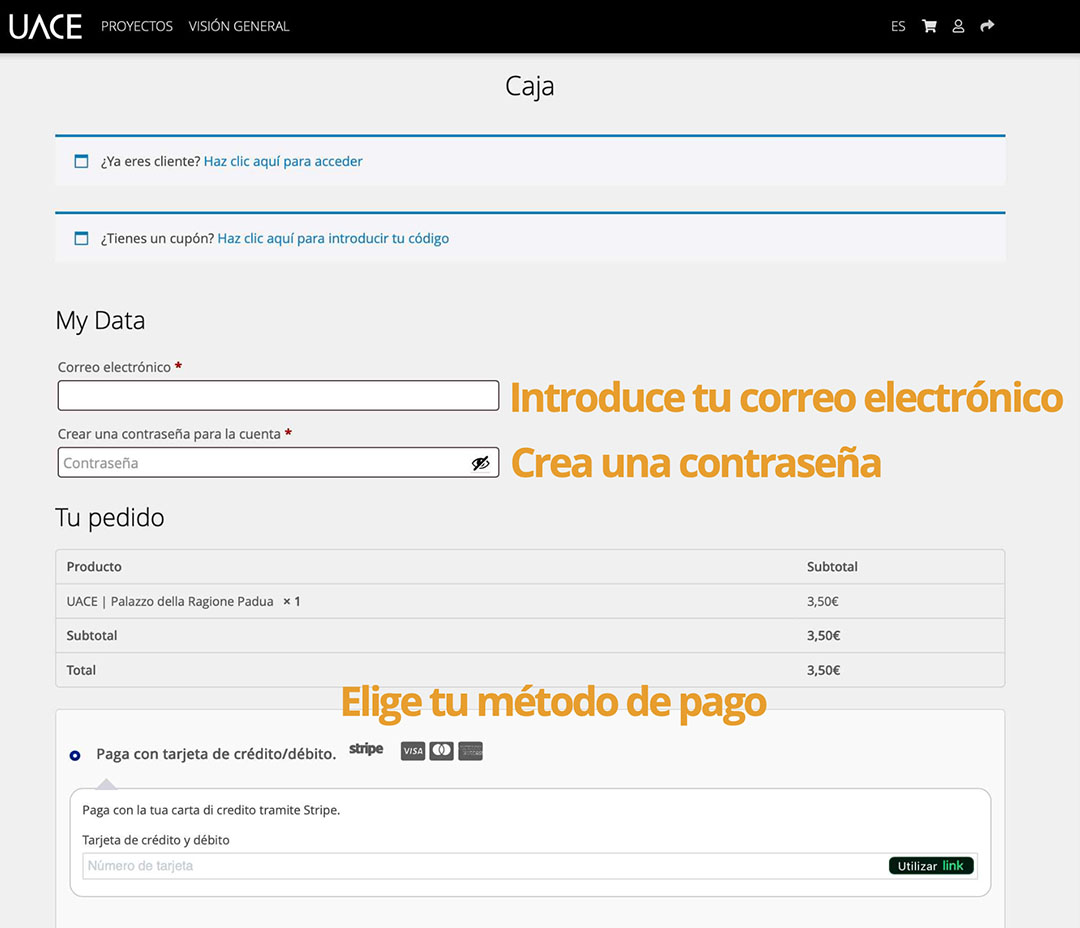Image resolution: width=1080 pixels, height=928 pixels.
Task: Open the PROYECTOS menu item
Action: [x=137, y=26]
